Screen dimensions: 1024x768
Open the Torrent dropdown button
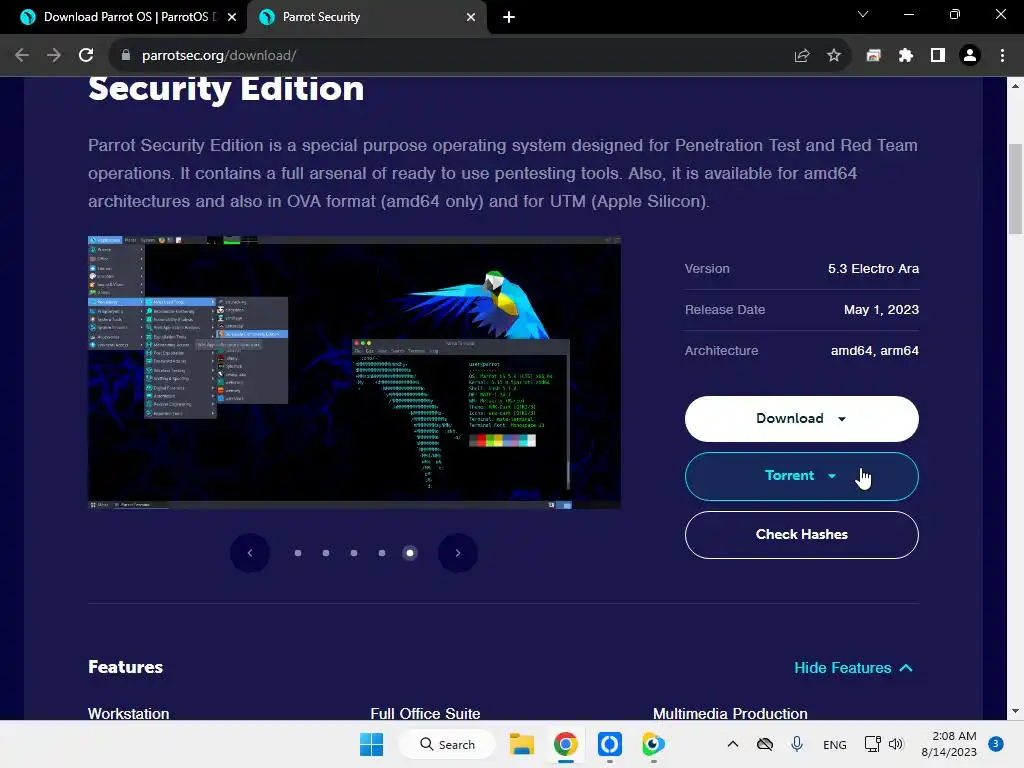point(801,476)
